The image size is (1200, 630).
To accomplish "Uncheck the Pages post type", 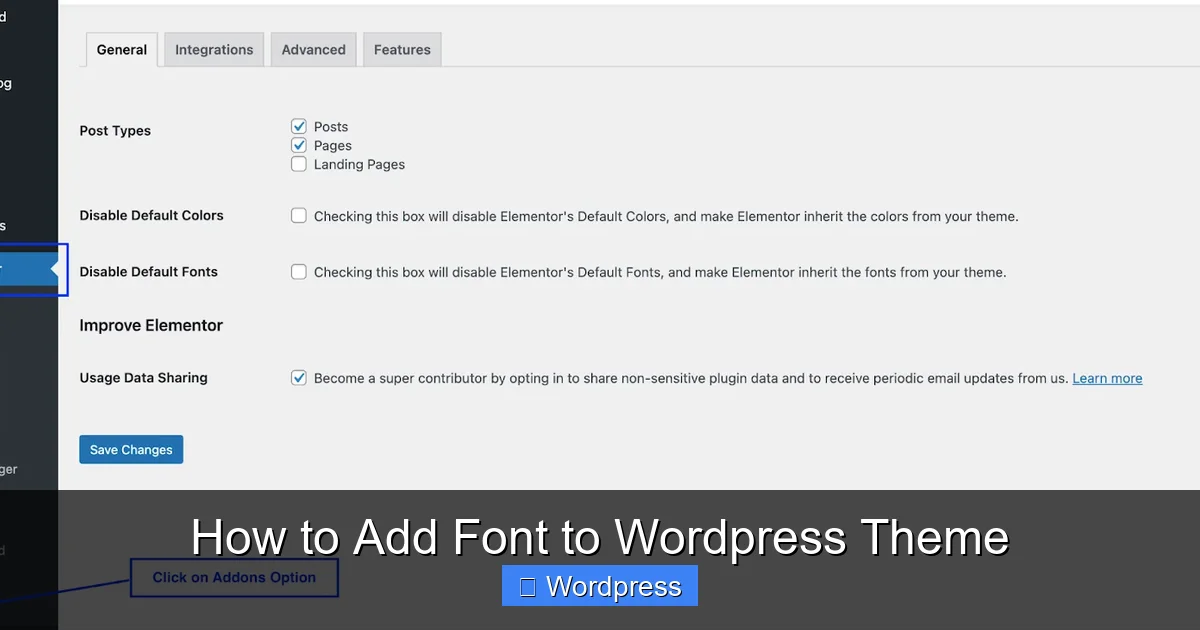I will click(299, 145).
